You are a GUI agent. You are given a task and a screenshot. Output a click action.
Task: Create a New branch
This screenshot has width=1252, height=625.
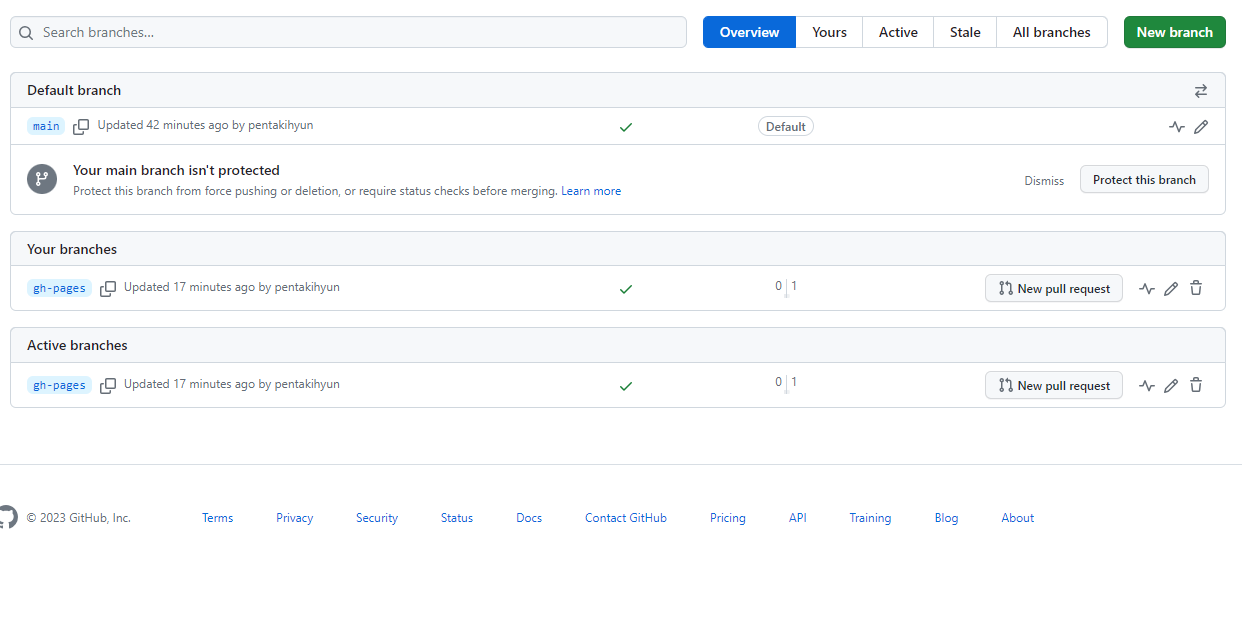[x=1175, y=32]
